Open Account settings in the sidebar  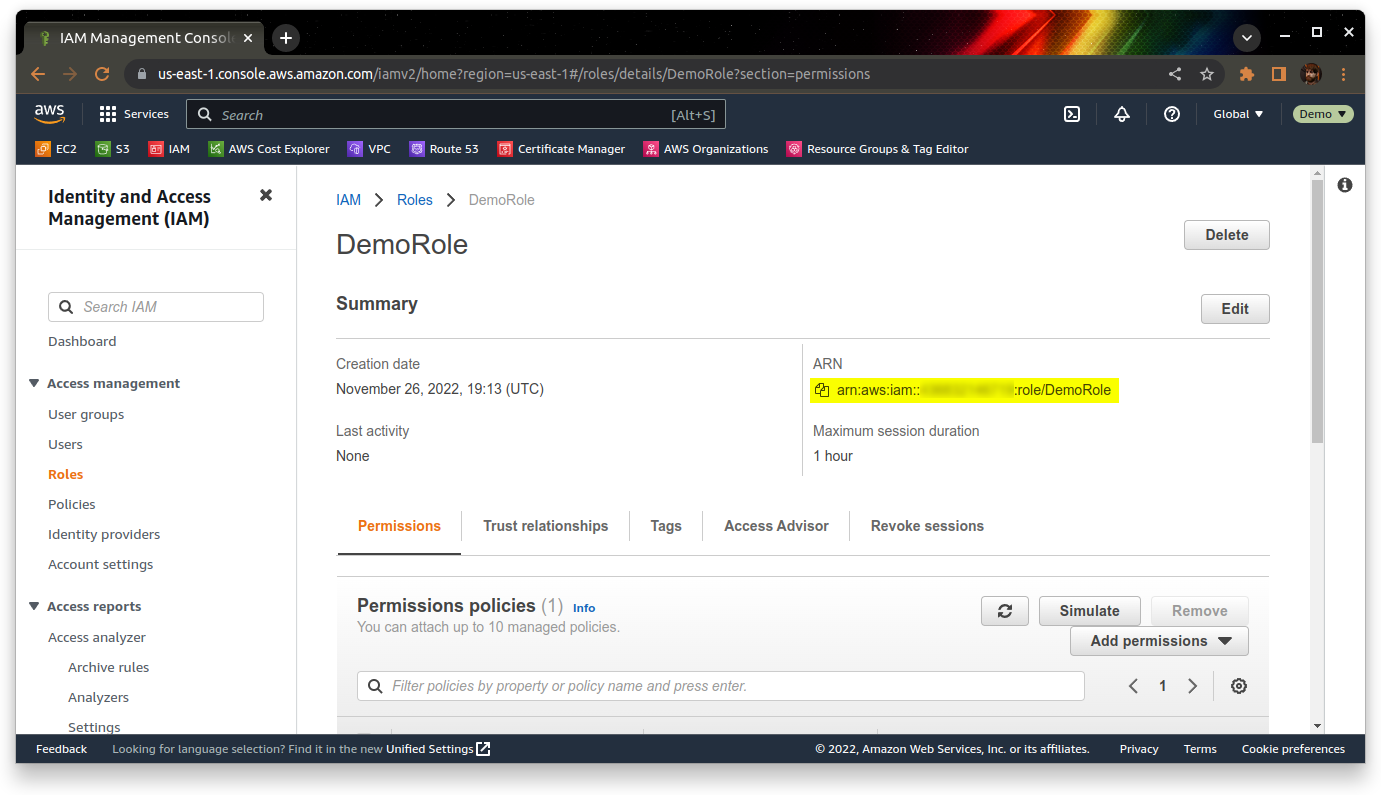coord(101,564)
